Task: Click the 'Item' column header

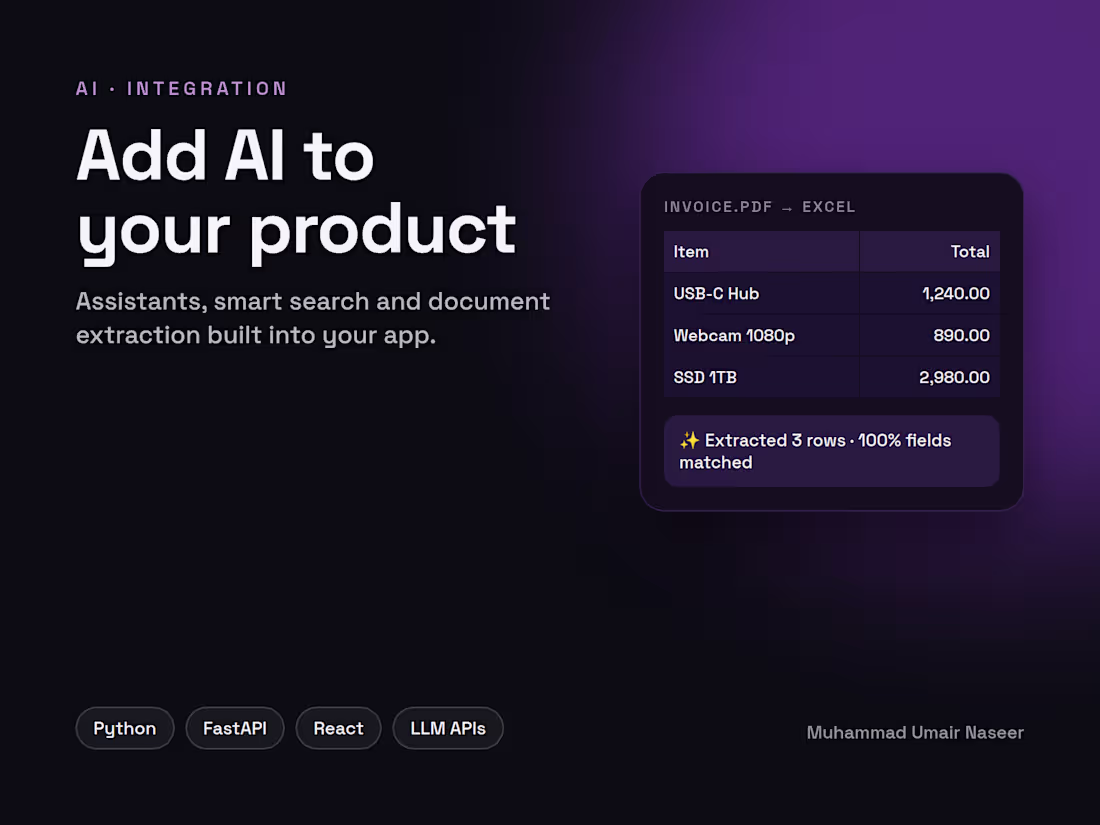Action: [x=762, y=251]
